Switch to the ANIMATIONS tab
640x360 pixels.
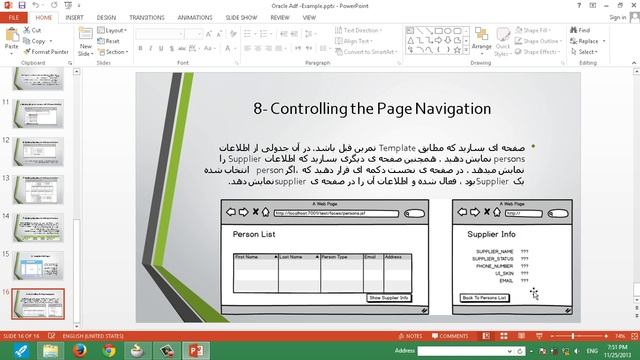(x=195, y=18)
